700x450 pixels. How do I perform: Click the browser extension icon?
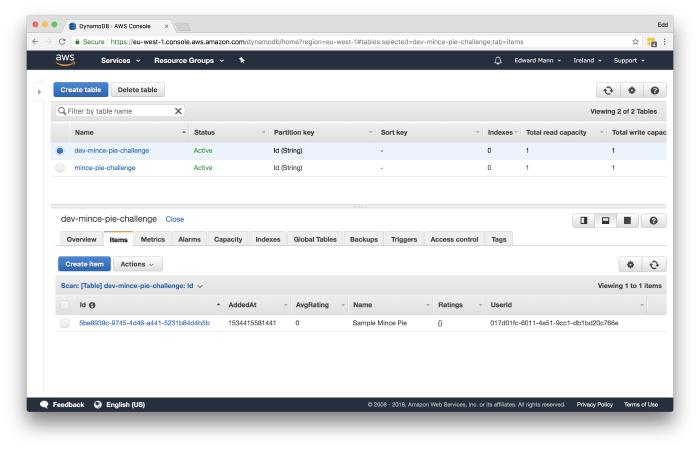coord(652,42)
